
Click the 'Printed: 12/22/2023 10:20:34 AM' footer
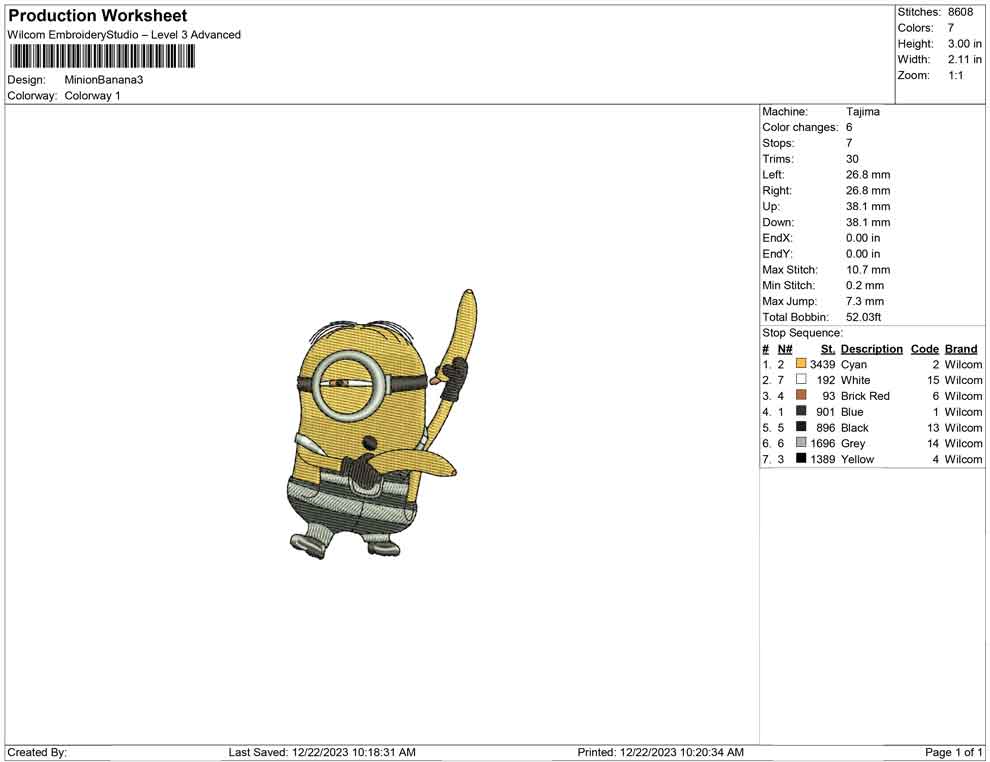[x=660, y=752]
